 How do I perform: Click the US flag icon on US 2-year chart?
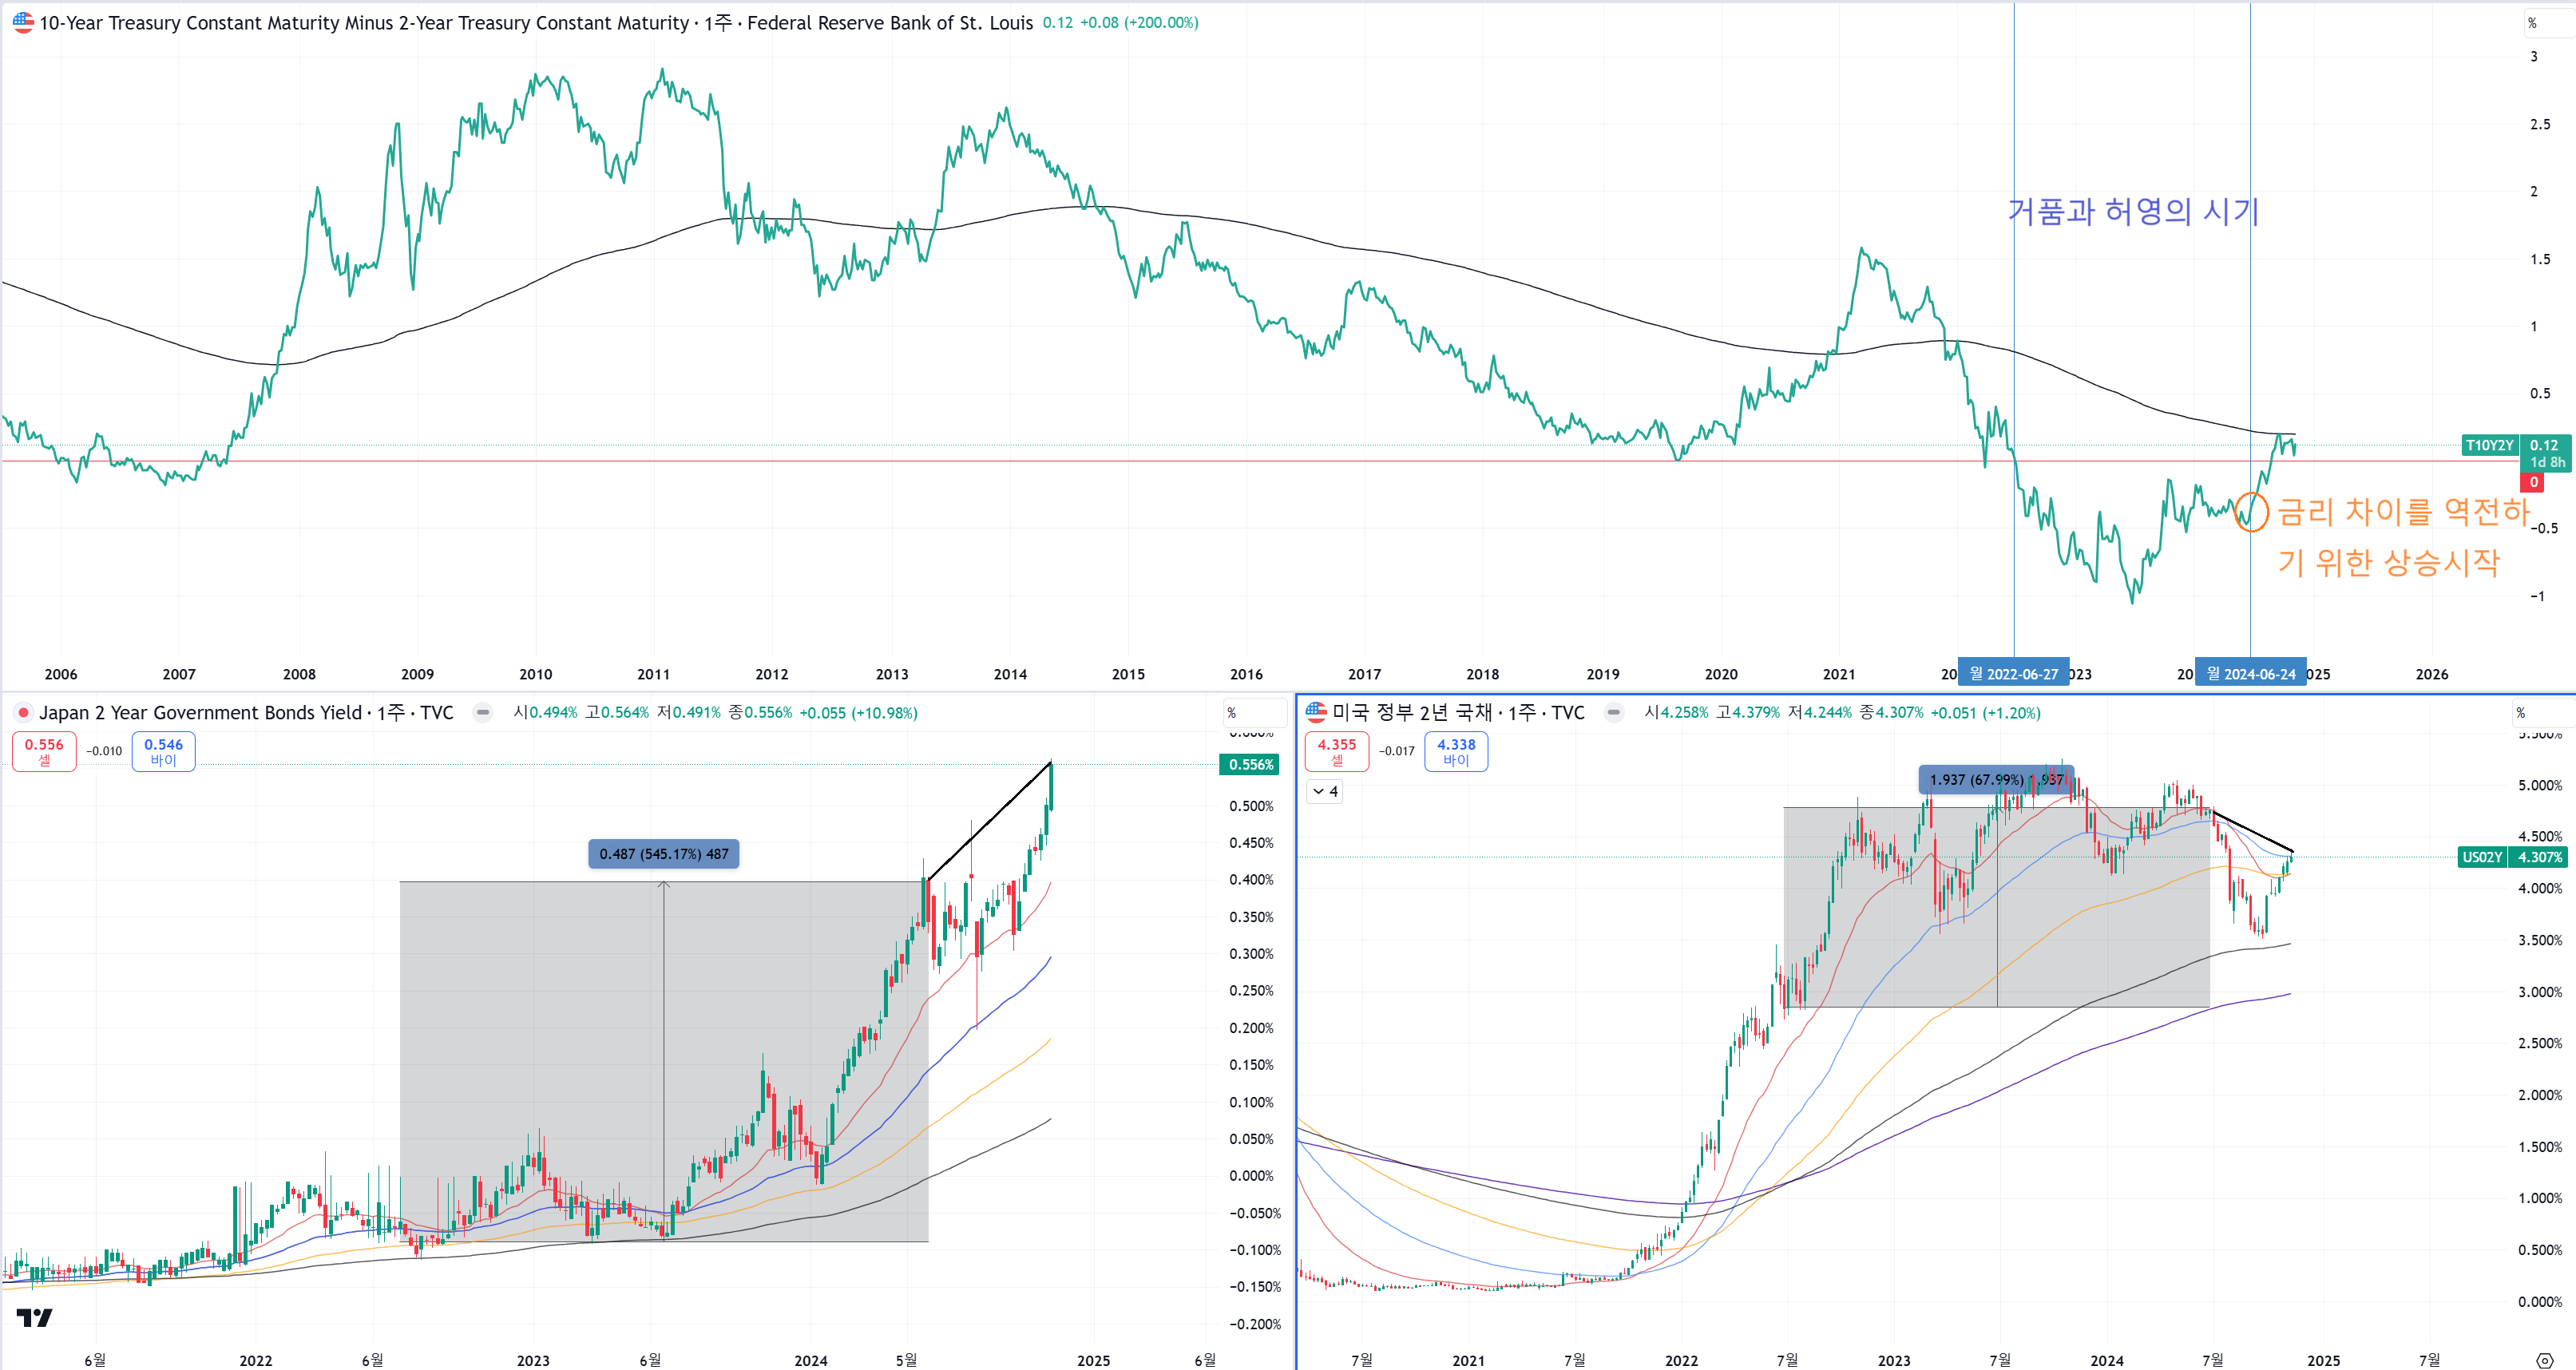coord(1315,712)
